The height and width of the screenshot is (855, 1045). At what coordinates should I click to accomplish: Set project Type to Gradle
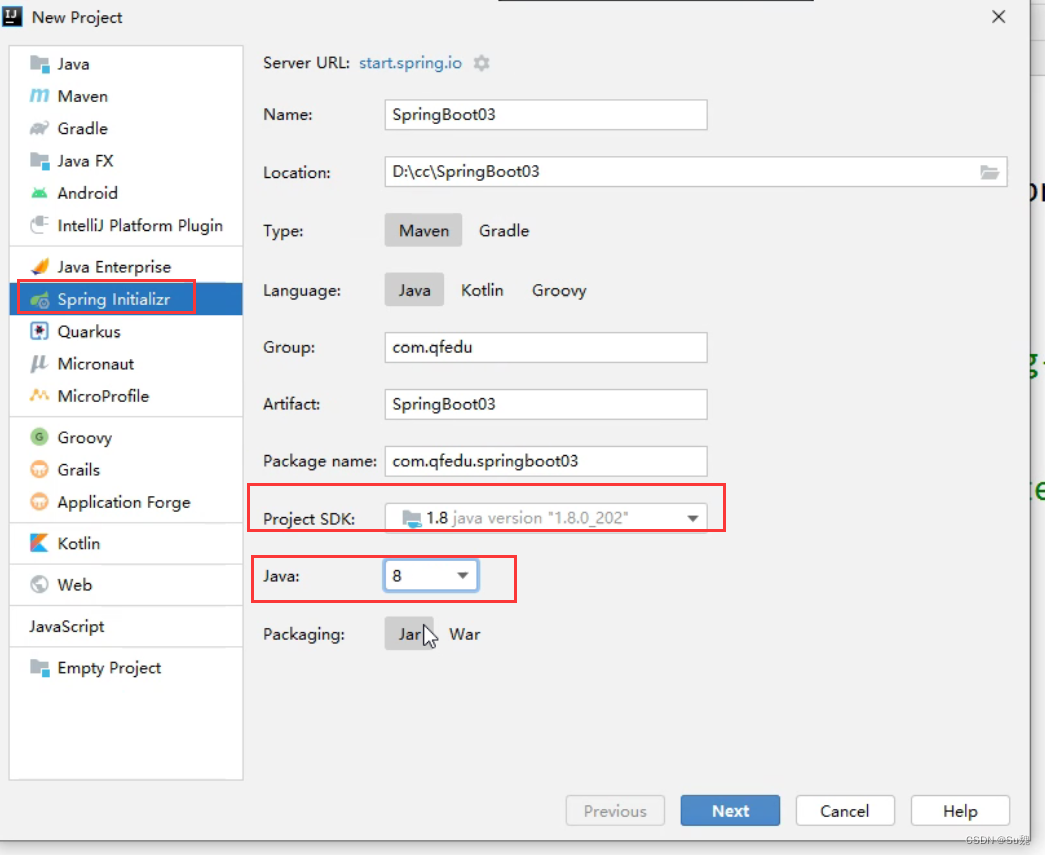tap(504, 231)
